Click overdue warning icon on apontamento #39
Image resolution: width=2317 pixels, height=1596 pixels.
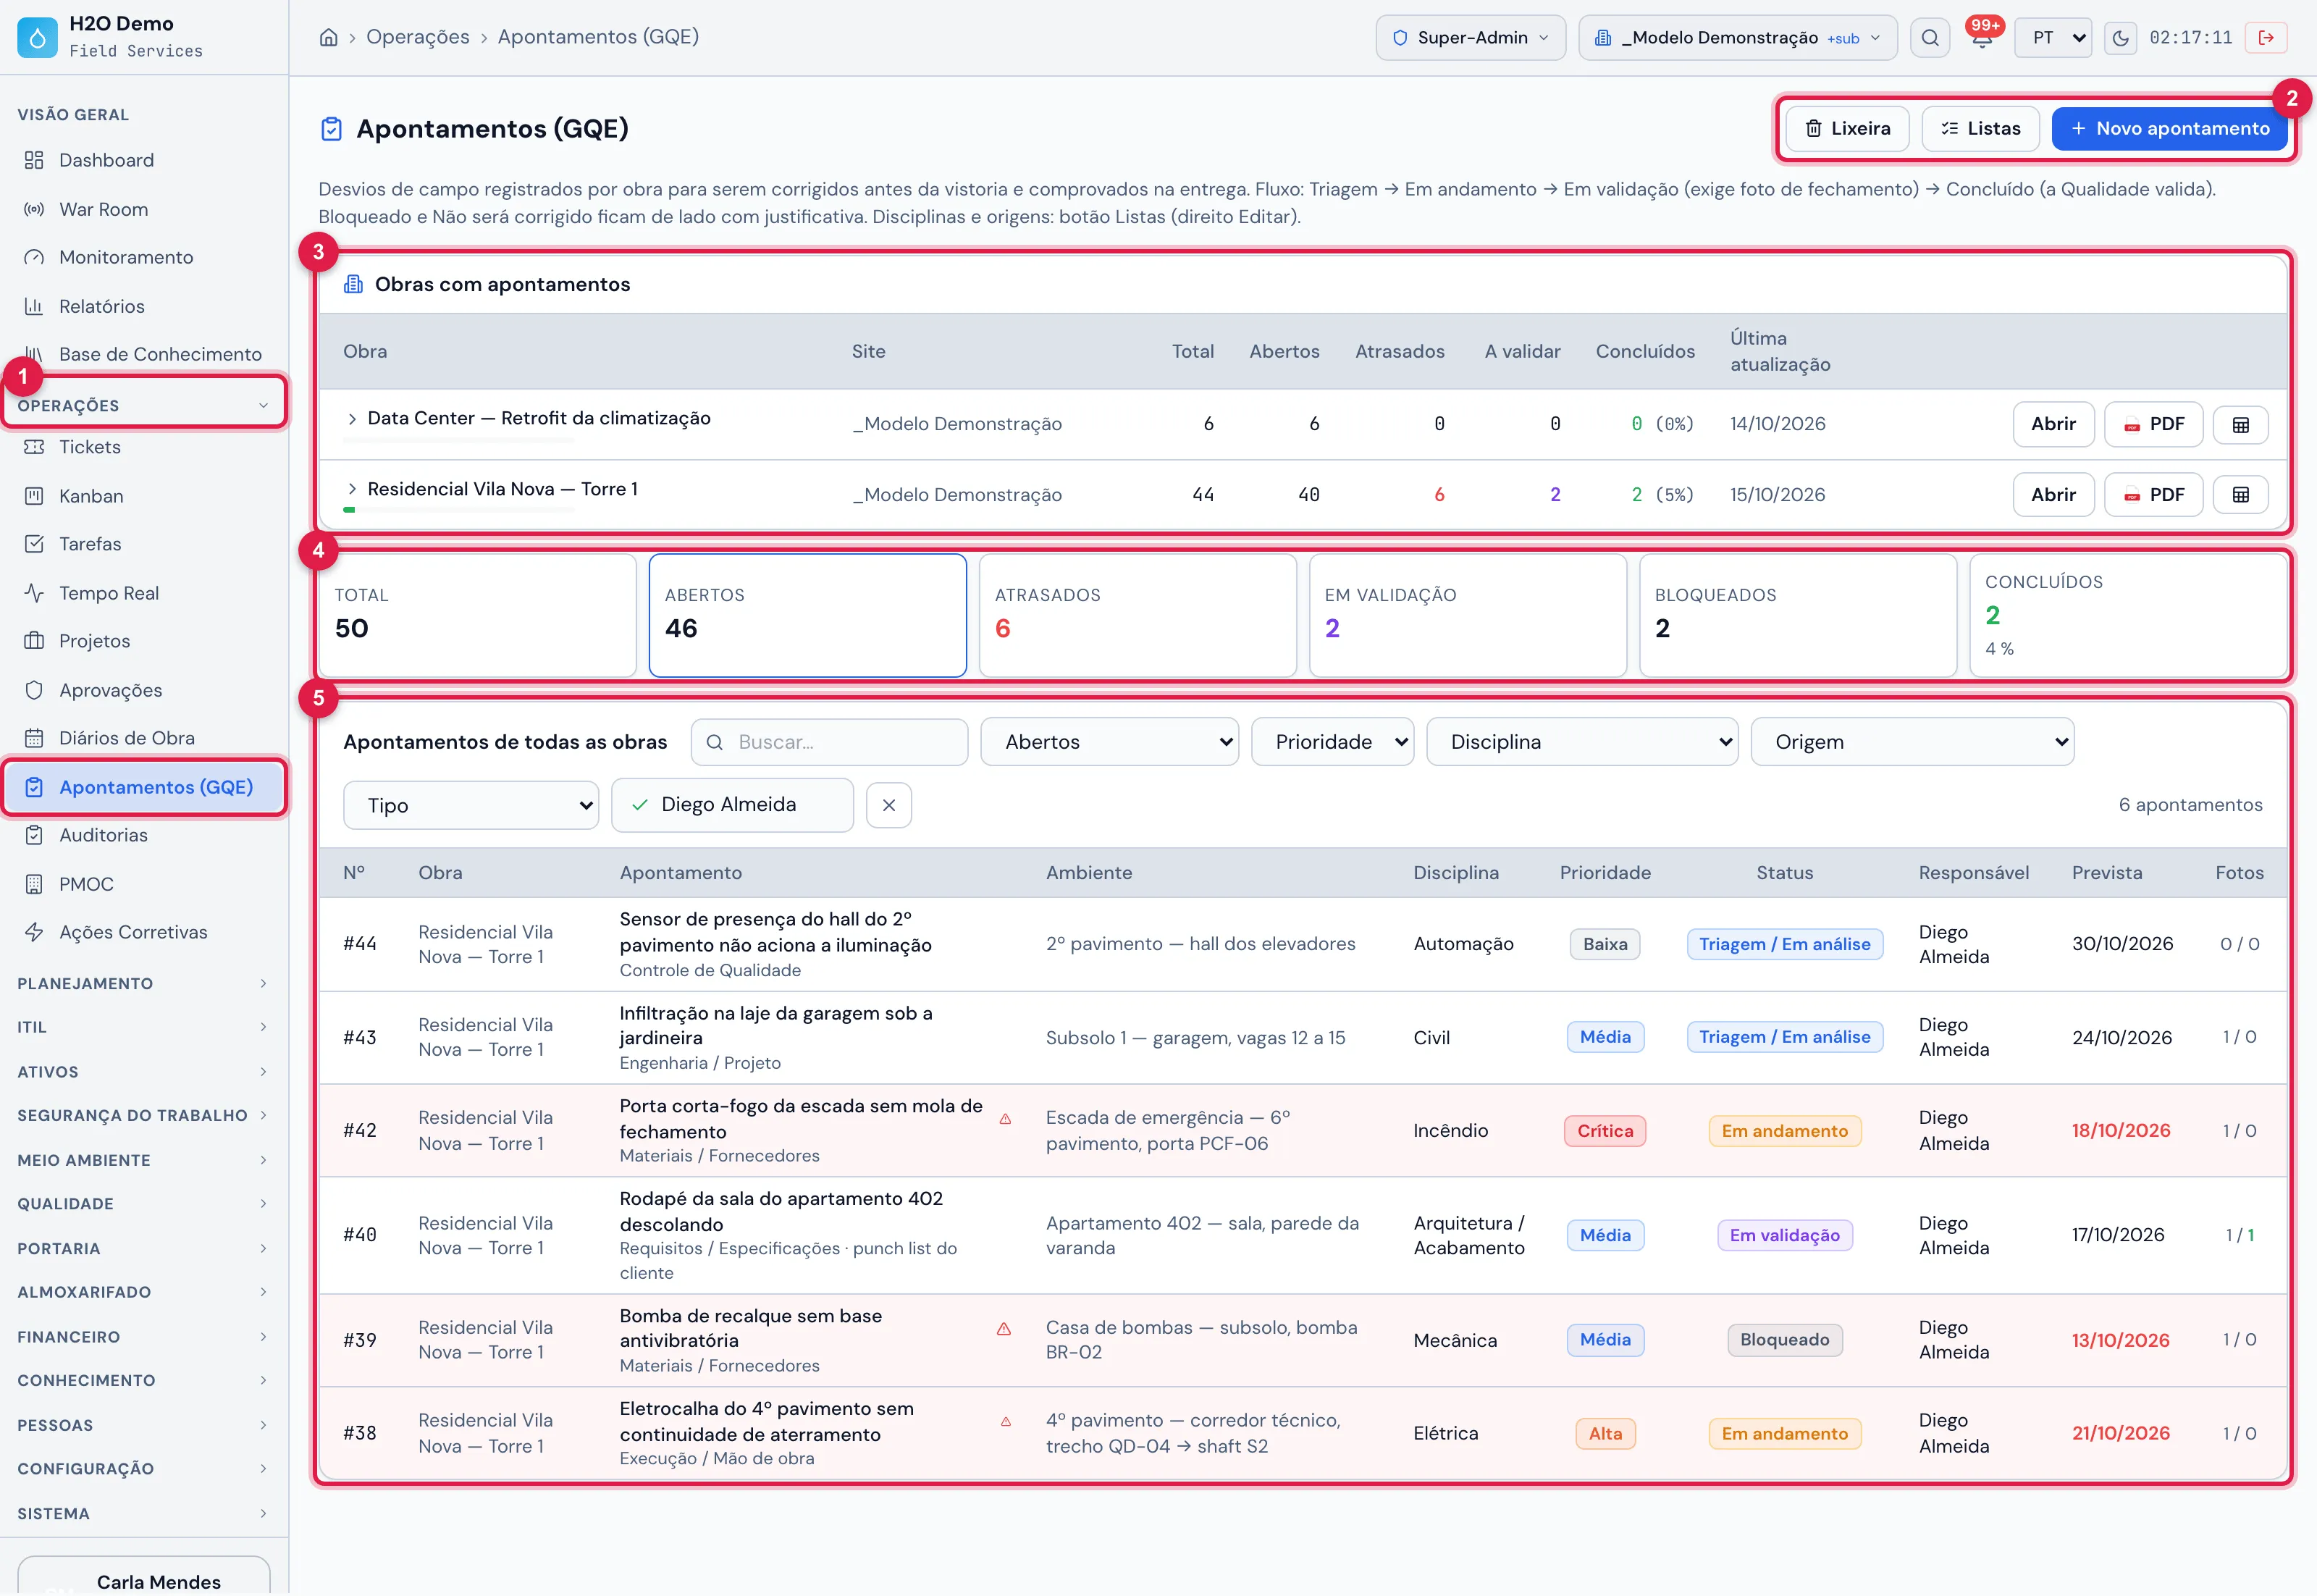pos(1004,1329)
